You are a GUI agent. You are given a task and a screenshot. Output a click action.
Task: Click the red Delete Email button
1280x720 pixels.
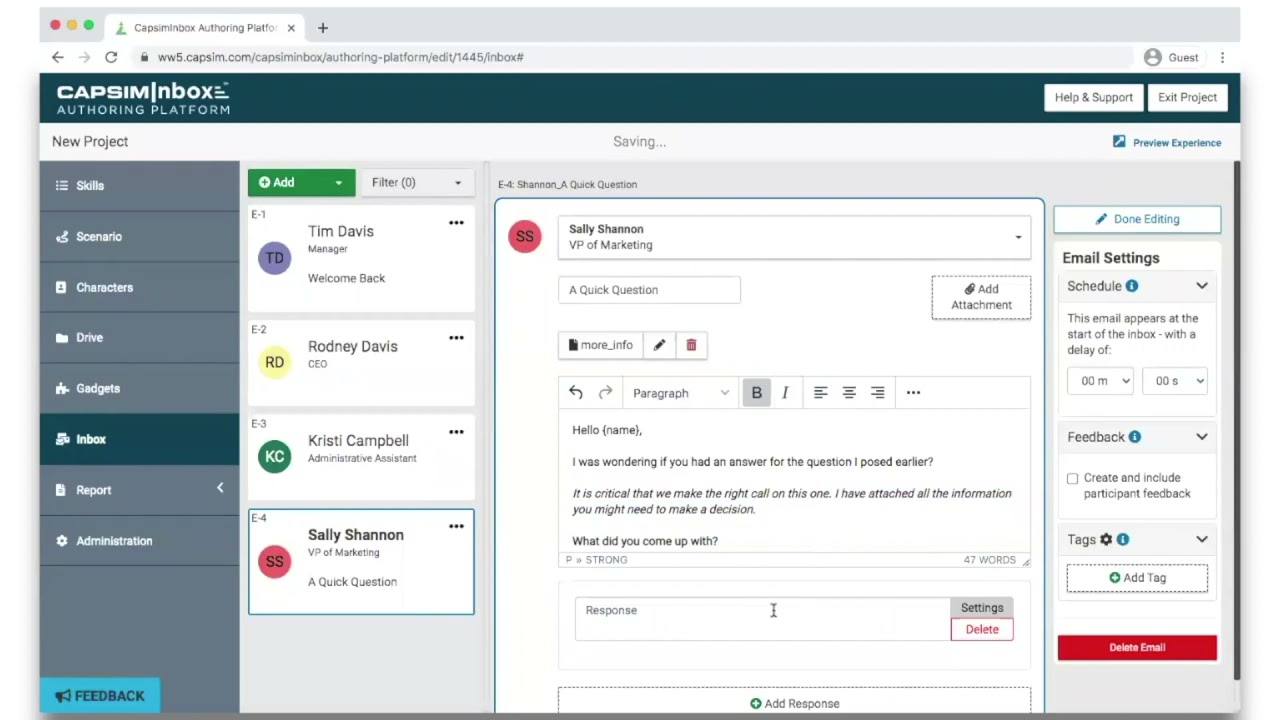click(1137, 647)
